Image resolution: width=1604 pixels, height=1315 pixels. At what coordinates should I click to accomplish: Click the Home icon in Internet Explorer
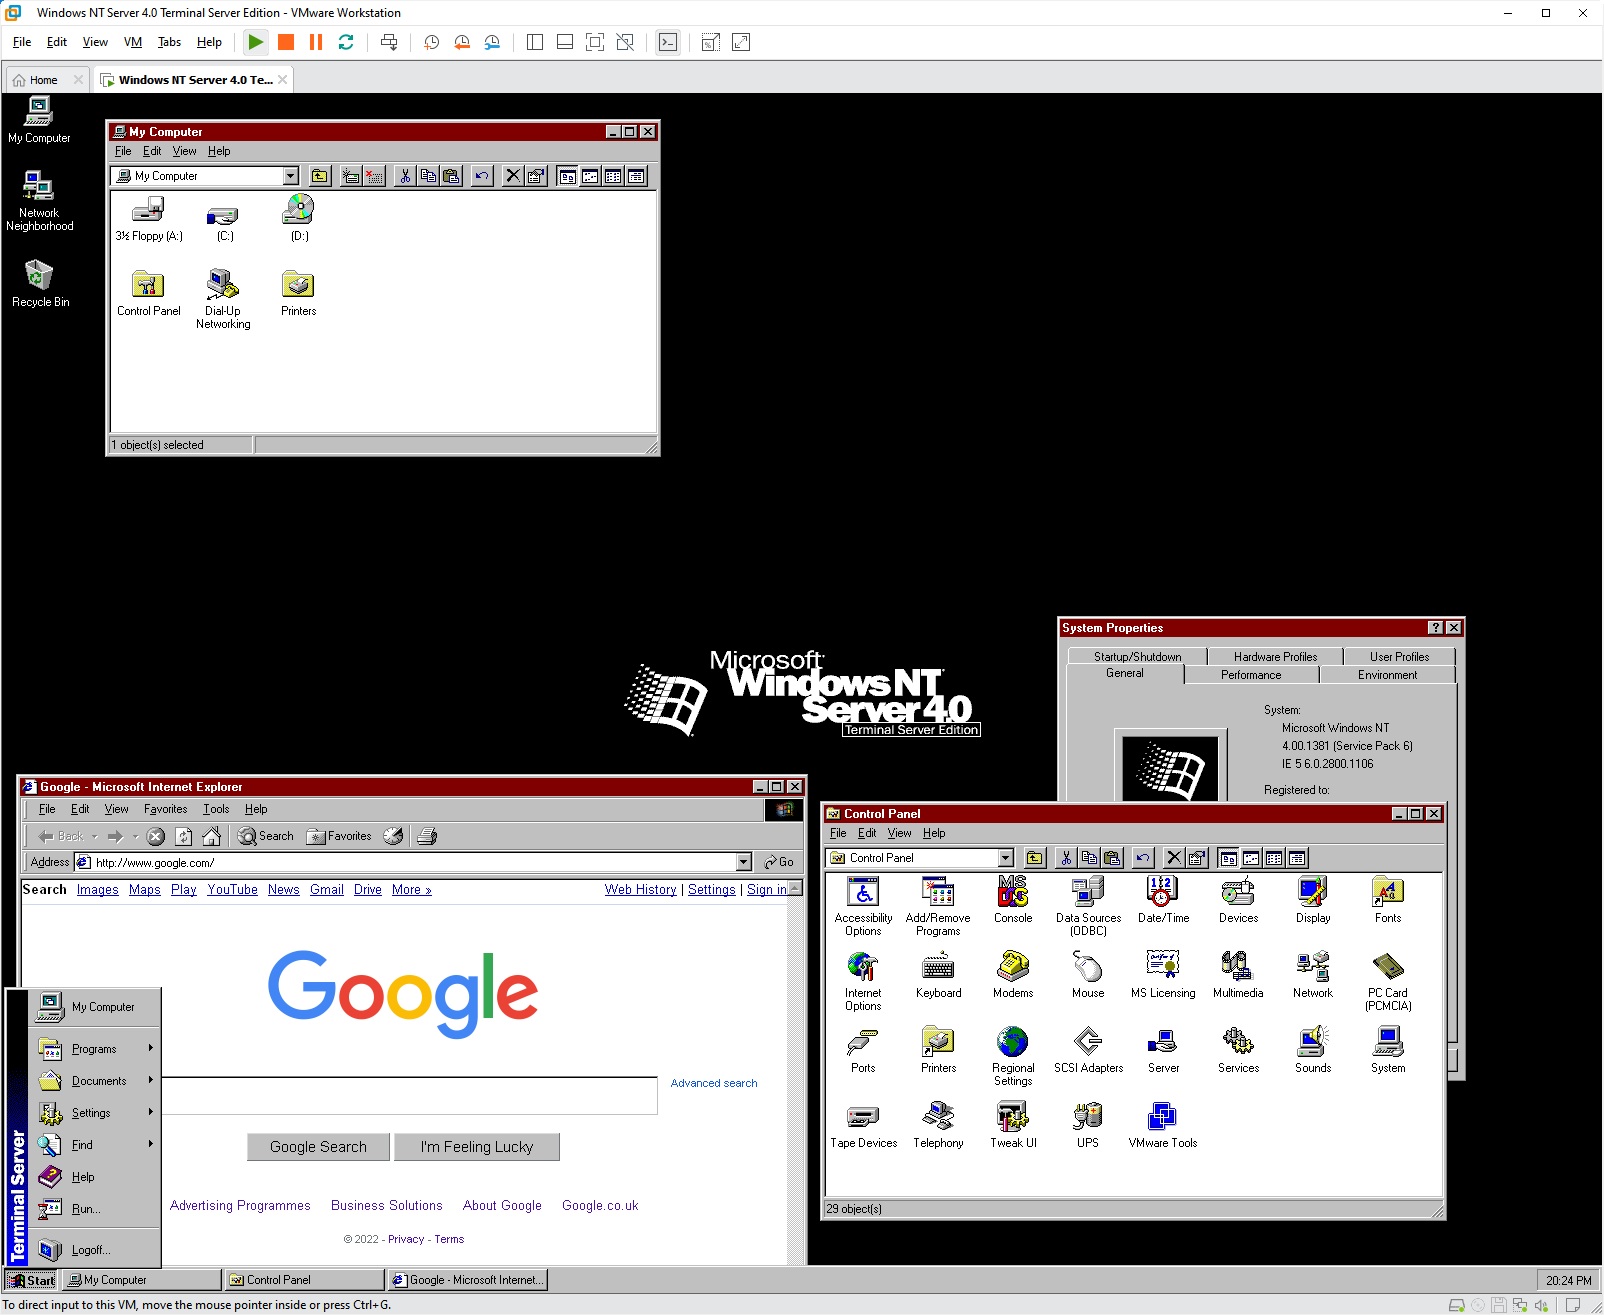(212, 836)
